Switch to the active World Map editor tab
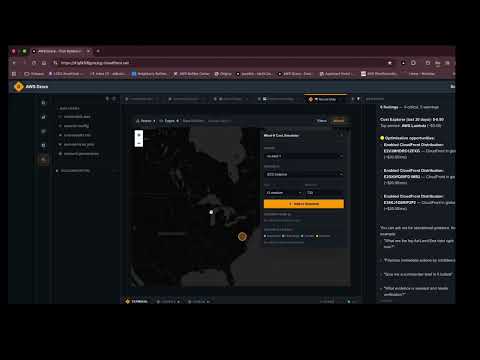The height and width of the screenshot is (360, 480). pos(325,99)
